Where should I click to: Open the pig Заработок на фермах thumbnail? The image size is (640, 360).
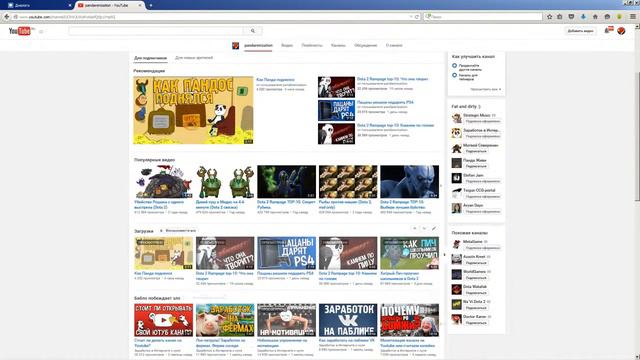225,320
